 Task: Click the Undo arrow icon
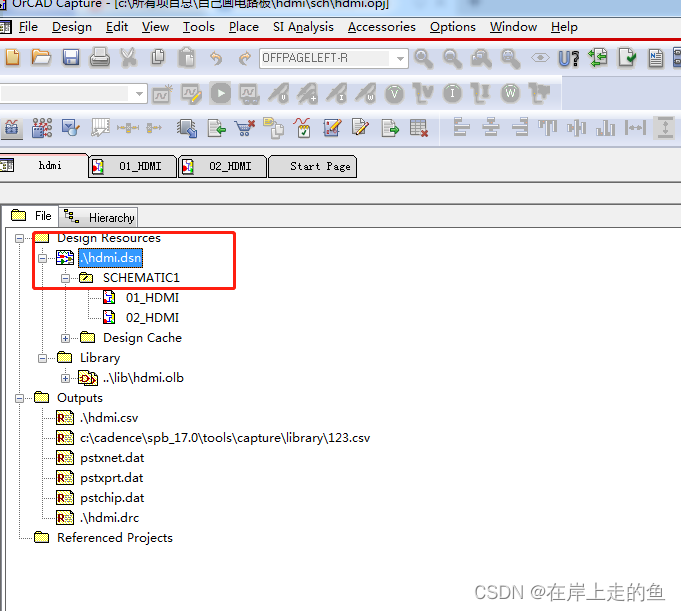tap(216, 58)
